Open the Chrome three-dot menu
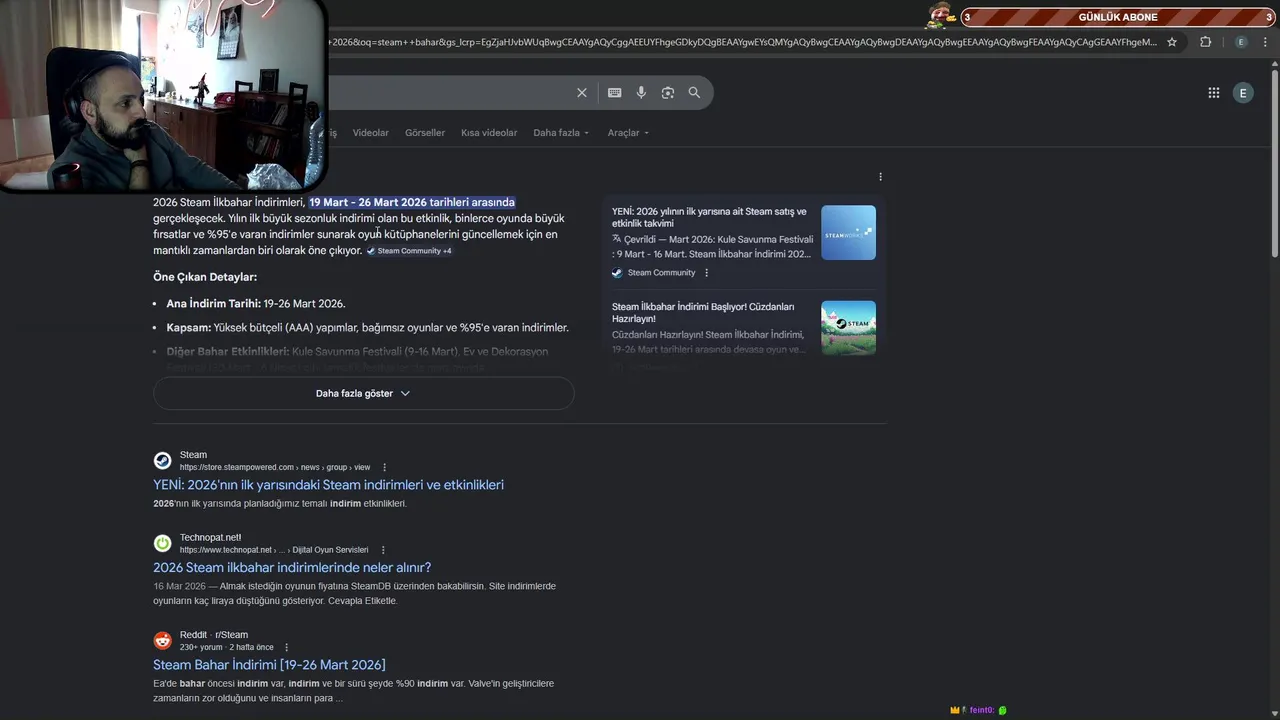 click(x=1264, y=42)
